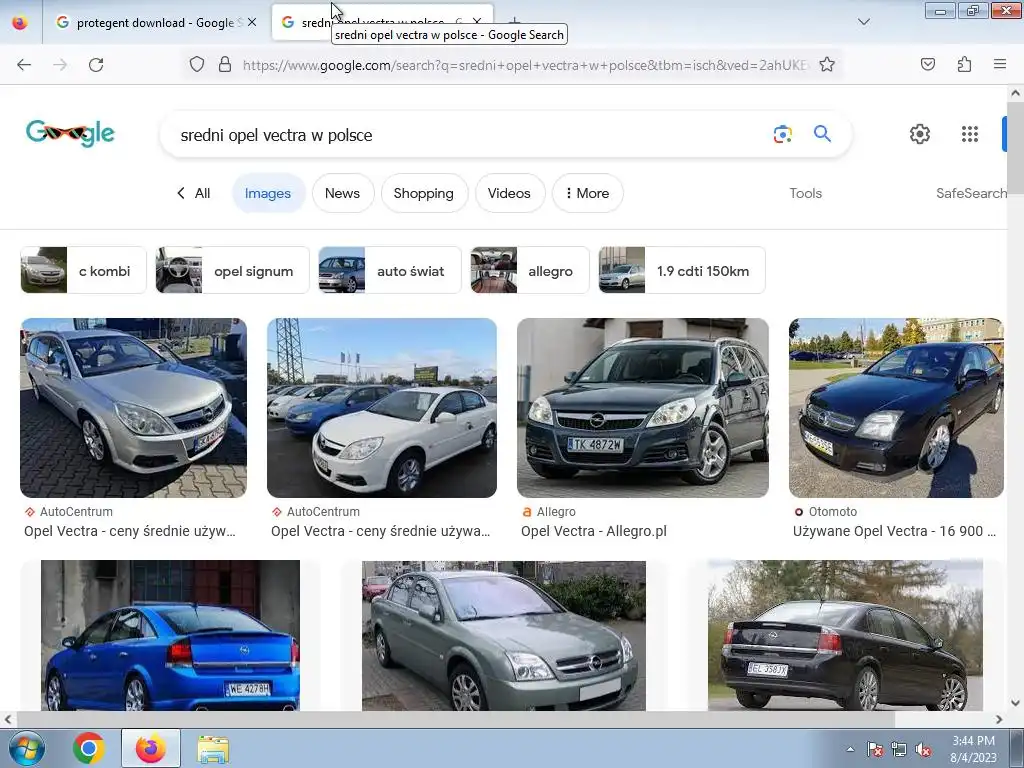
Task: Open black Vectra rear view image
Action: click(845, 635)
